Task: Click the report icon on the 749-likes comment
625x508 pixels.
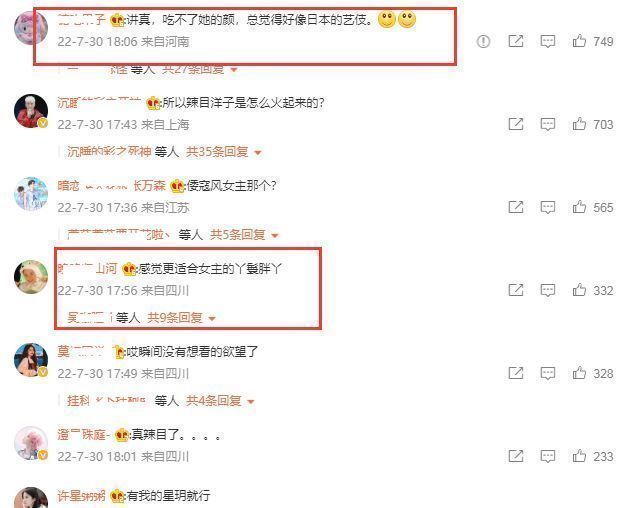Action: (483, 41)
